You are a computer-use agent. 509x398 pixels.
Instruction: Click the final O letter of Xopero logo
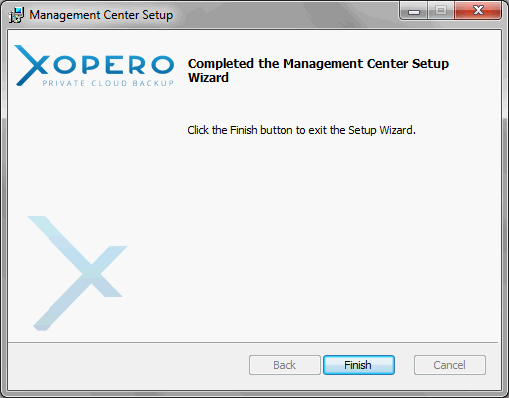tap(163, 65)
